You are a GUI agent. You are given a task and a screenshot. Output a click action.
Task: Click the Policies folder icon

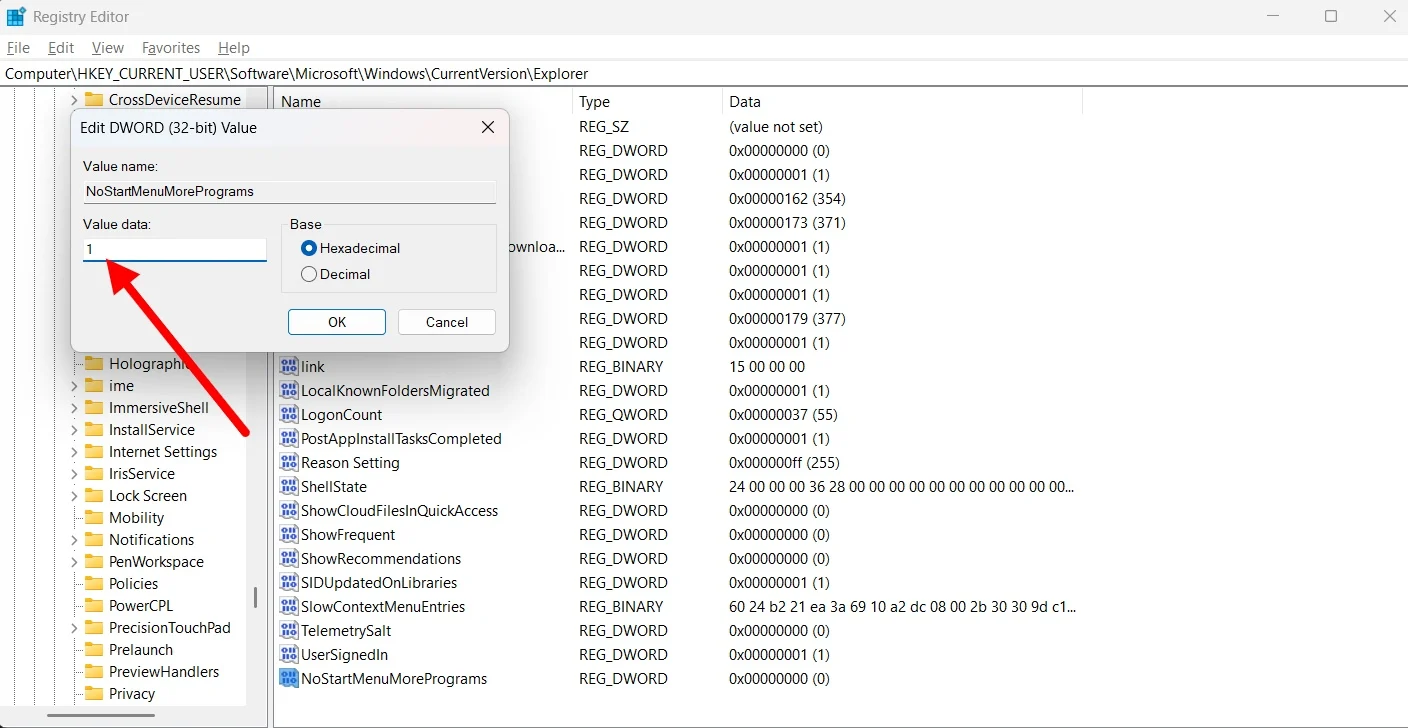click(x=95, y=584)
